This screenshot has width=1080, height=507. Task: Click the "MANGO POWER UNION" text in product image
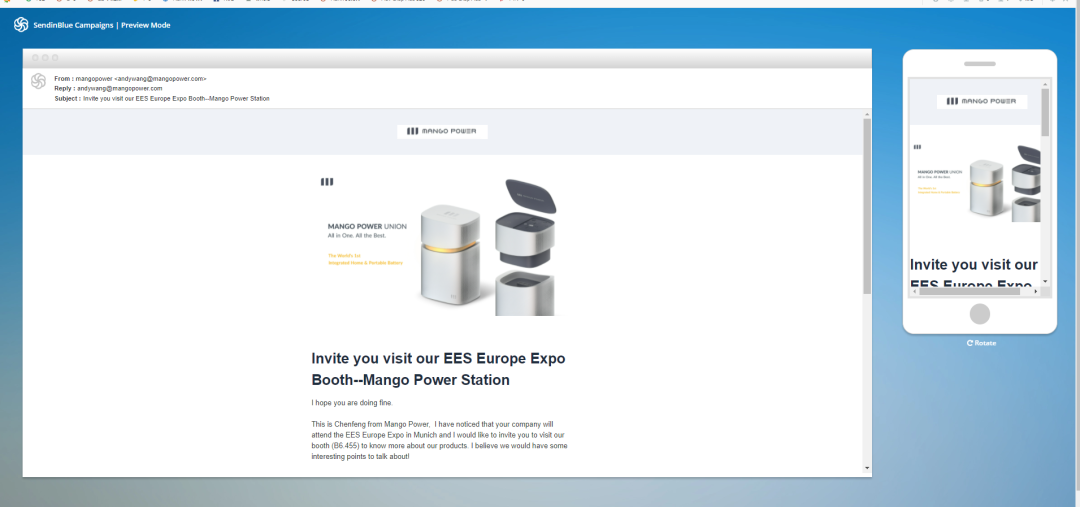(x=367, y=227)
